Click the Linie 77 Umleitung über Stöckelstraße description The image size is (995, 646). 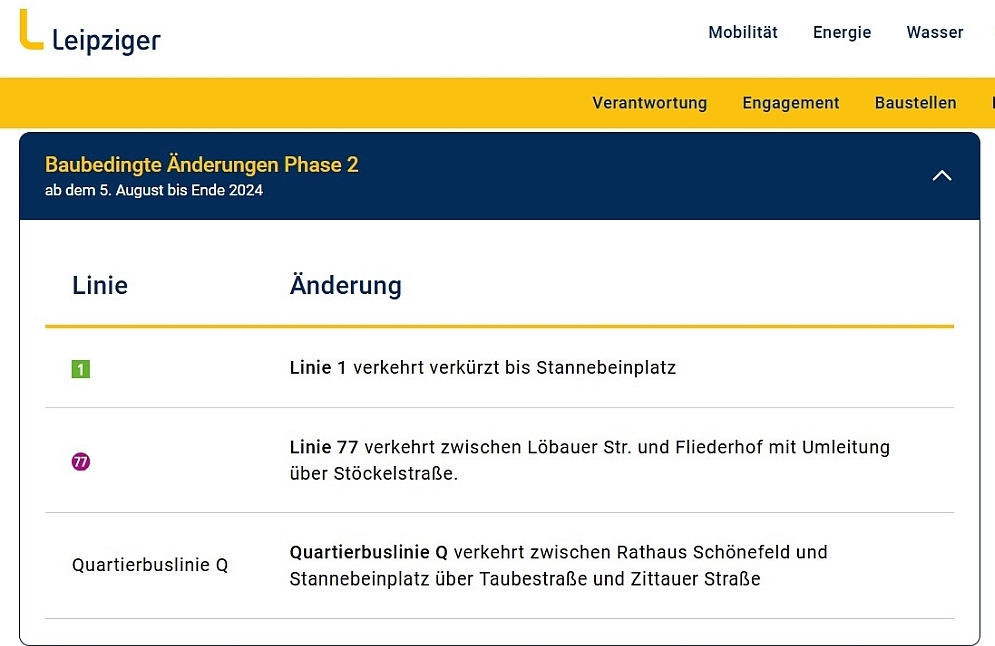pos(589,460)
